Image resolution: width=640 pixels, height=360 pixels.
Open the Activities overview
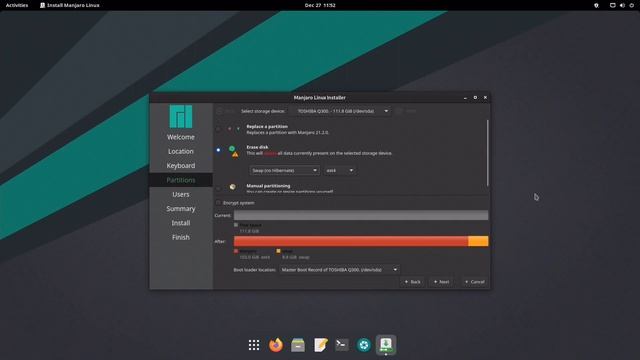tap(17, 5)
